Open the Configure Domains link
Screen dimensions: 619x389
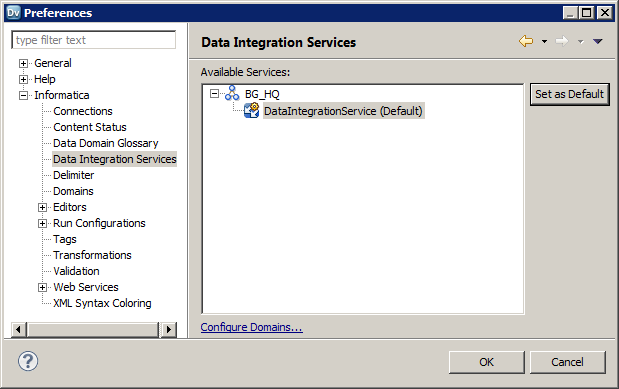click(x=251, y=327)
